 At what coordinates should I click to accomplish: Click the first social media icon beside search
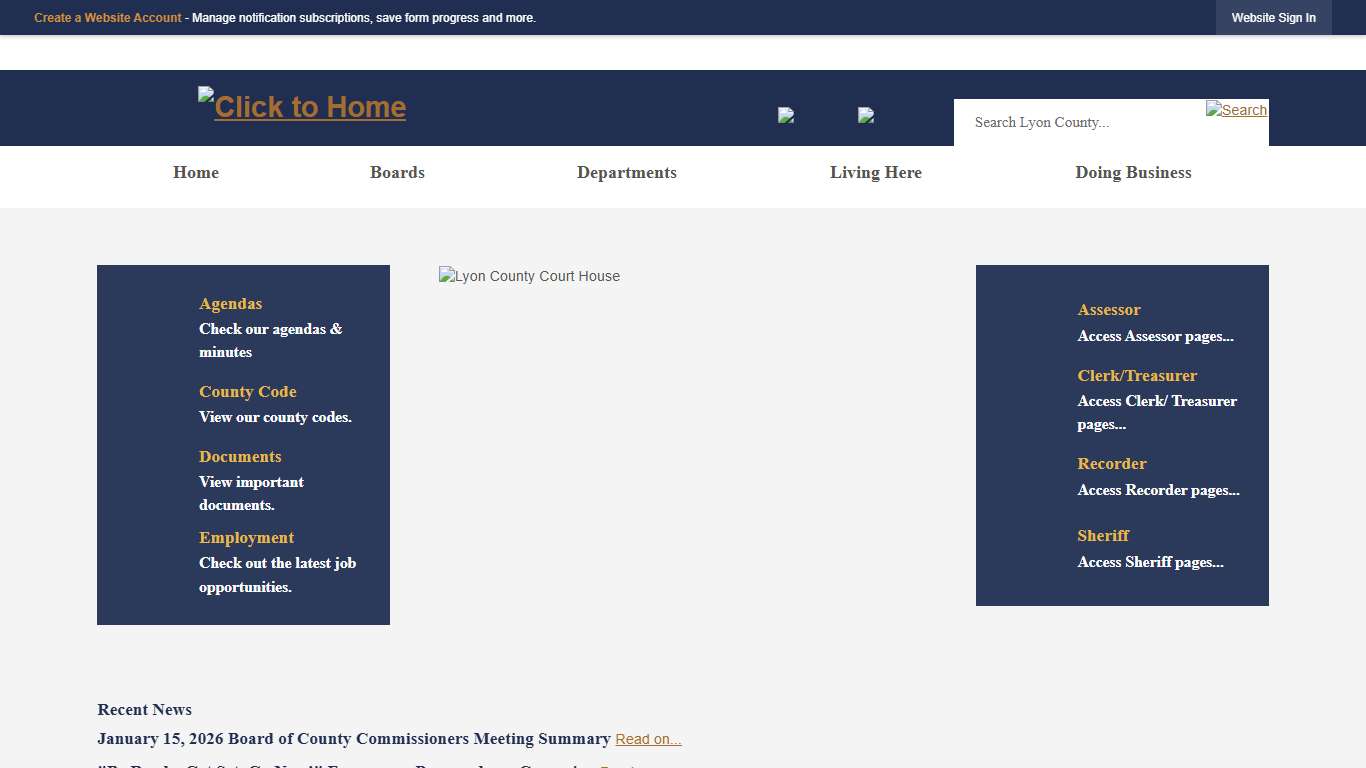(x=786, y=115)
